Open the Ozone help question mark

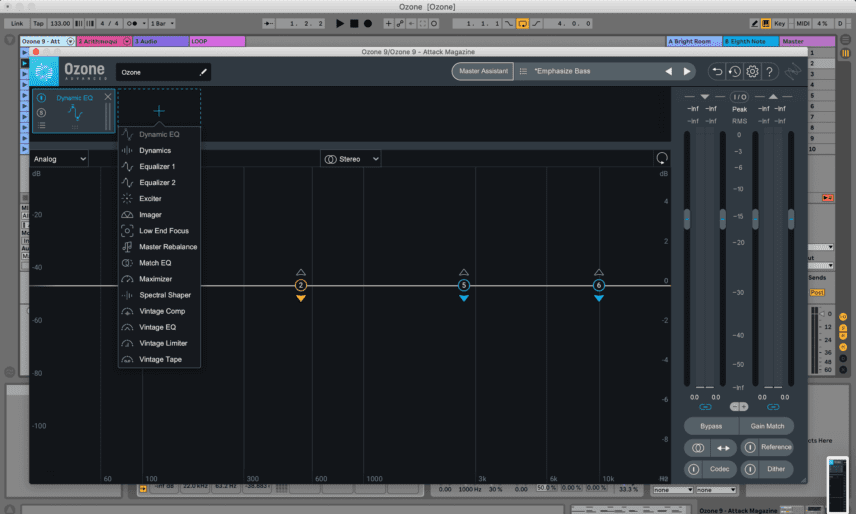tap(769, 71)
